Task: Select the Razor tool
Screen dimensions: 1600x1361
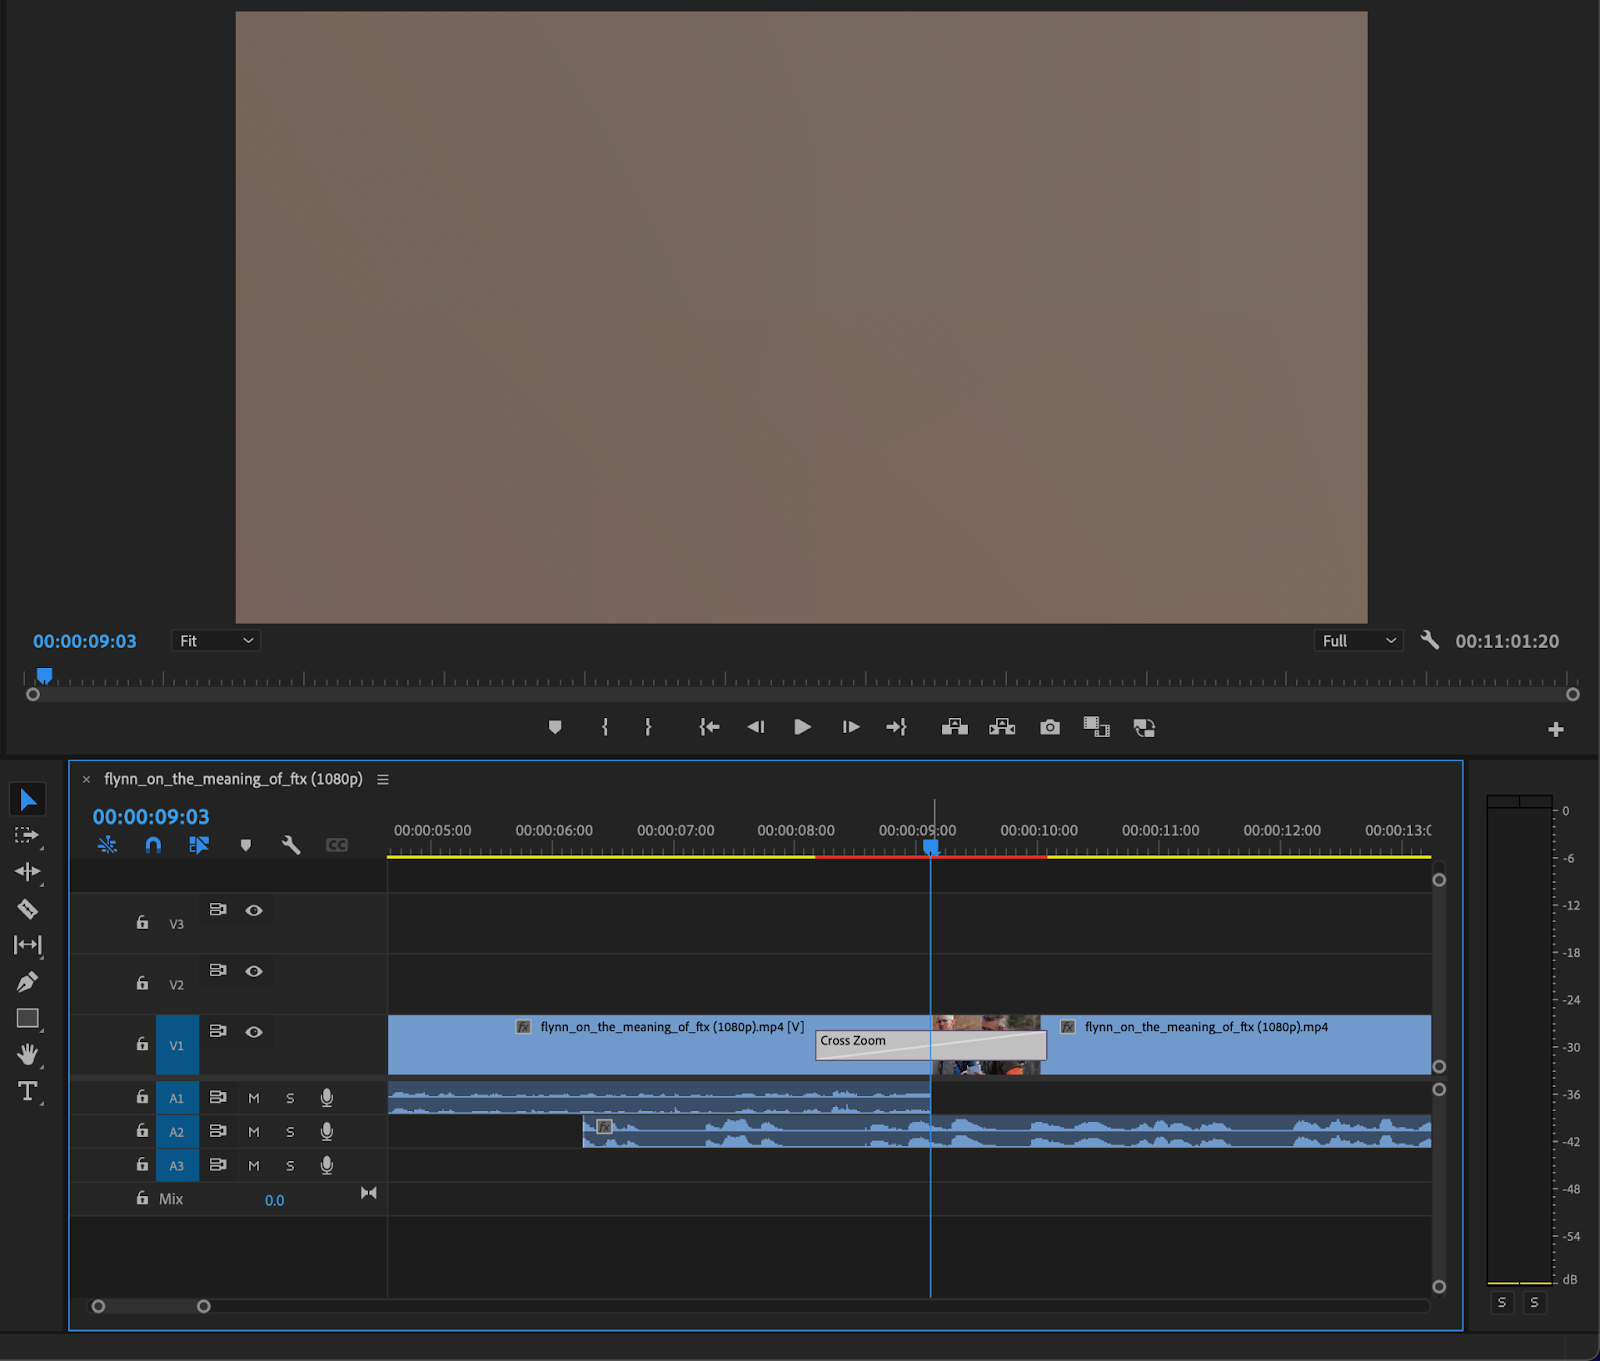Action: (27, 908)
